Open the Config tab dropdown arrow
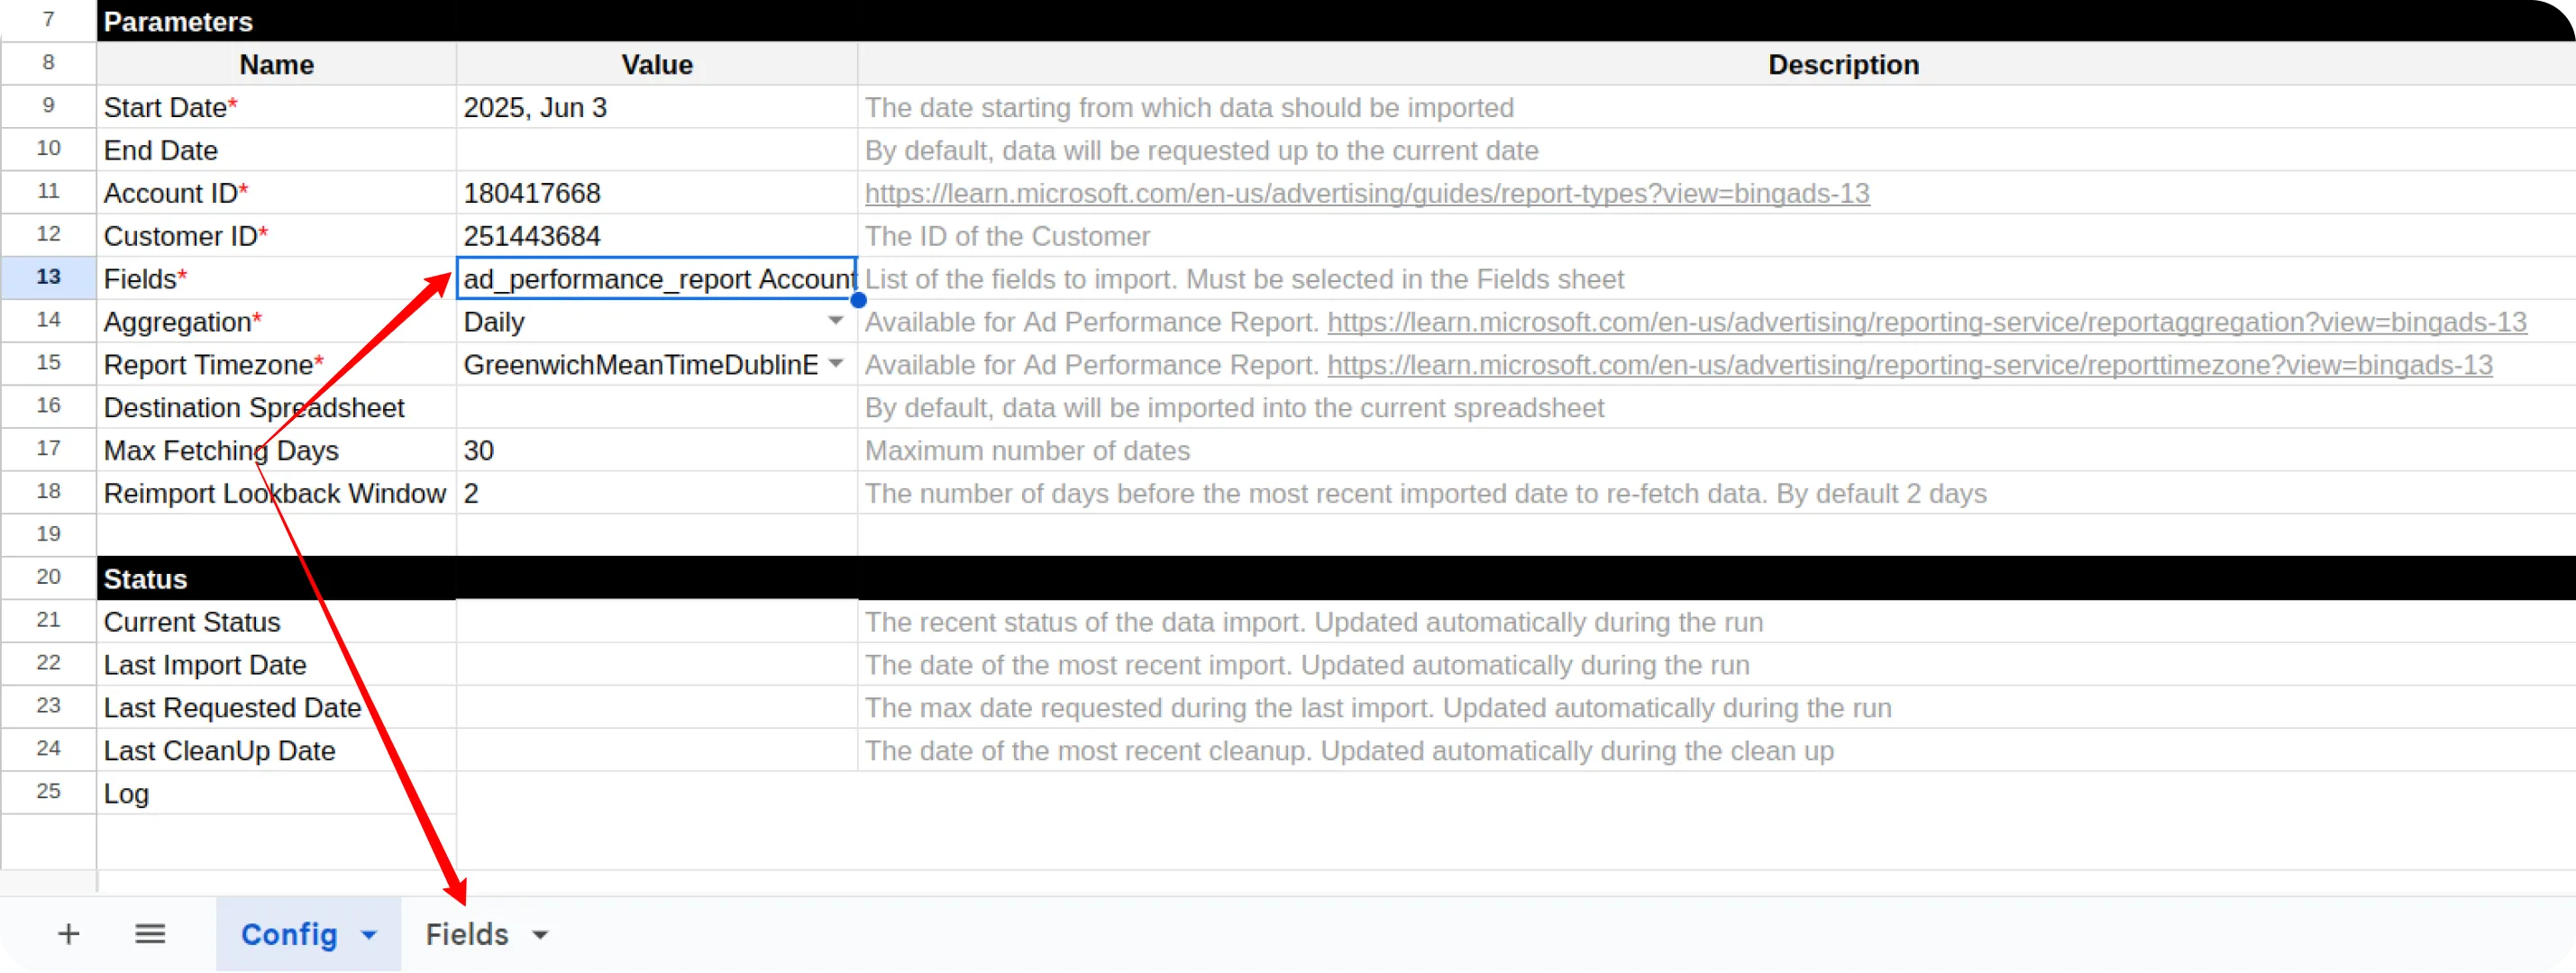The height and width of the screenshot is (973, 2576). (x=369, y=935)
